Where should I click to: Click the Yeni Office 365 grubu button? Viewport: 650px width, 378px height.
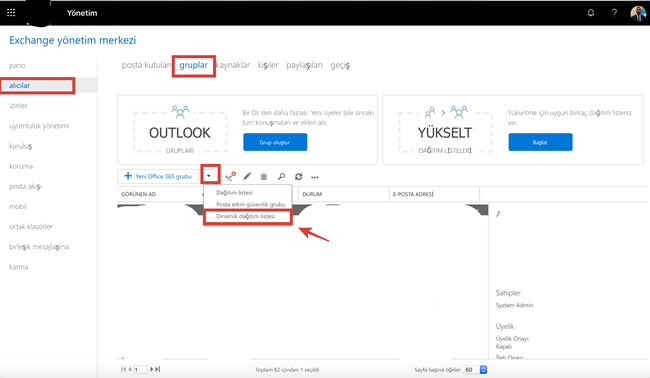coord(158,176)
